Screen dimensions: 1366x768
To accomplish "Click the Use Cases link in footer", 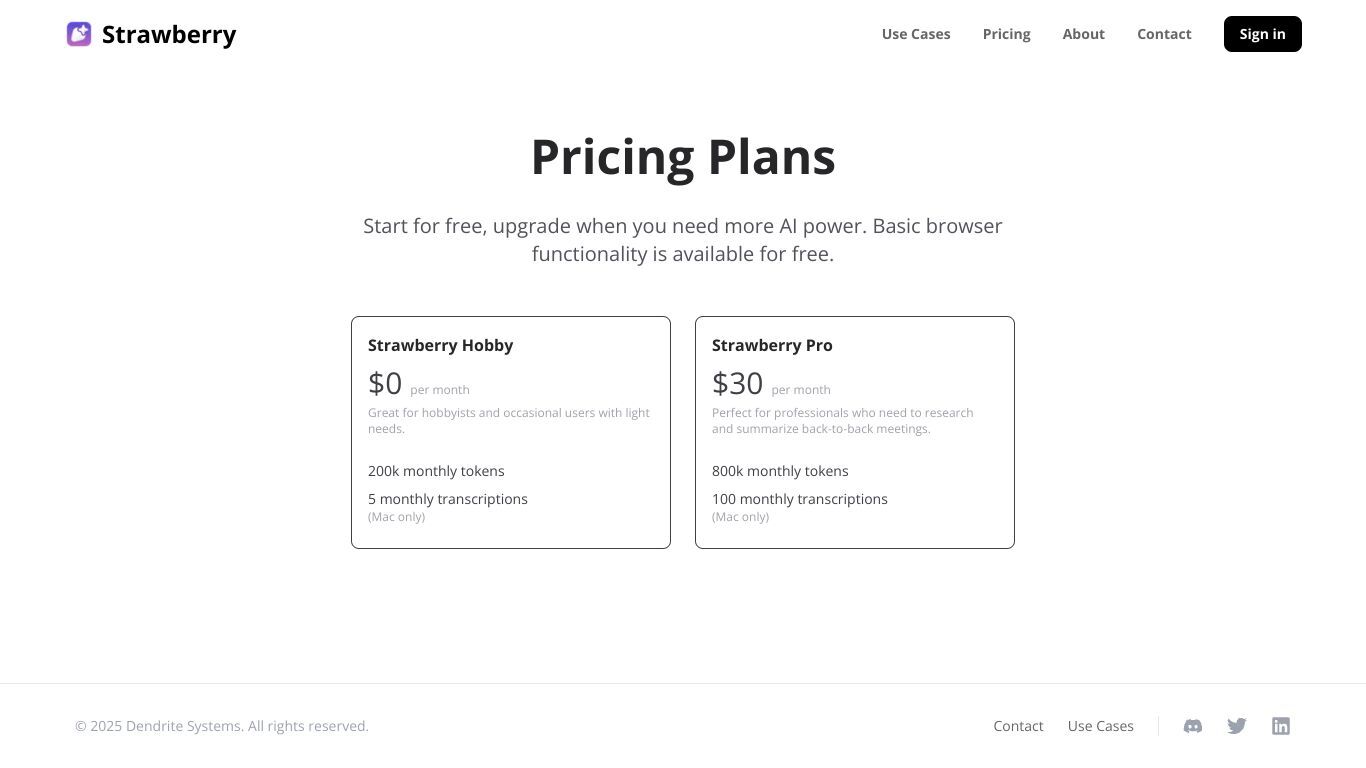I will coord(1100,726).
